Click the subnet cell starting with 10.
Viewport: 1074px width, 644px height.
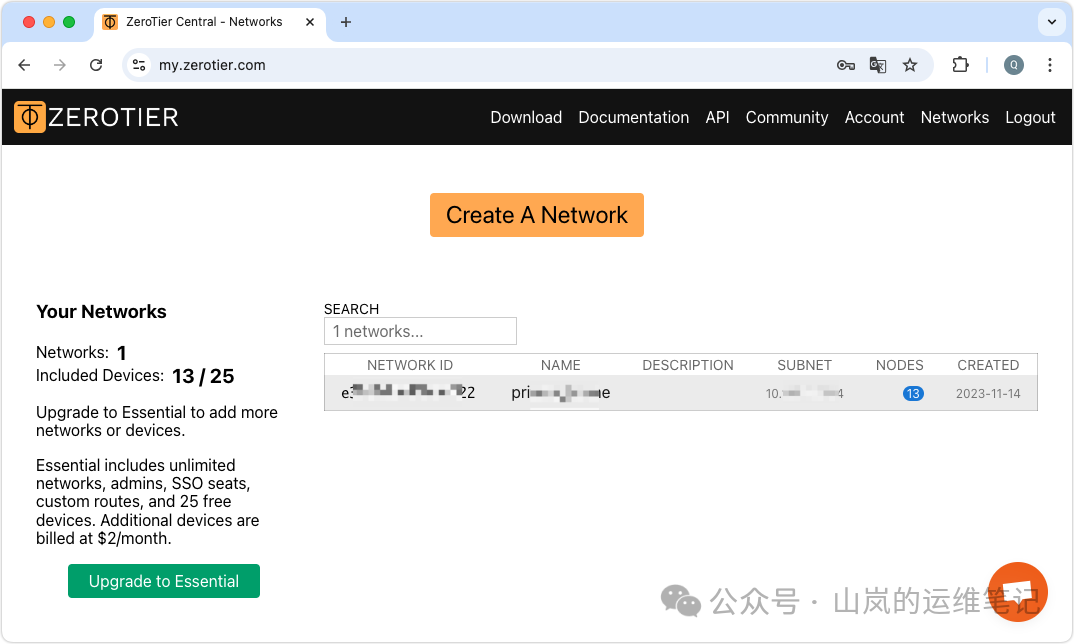(804, 393)
